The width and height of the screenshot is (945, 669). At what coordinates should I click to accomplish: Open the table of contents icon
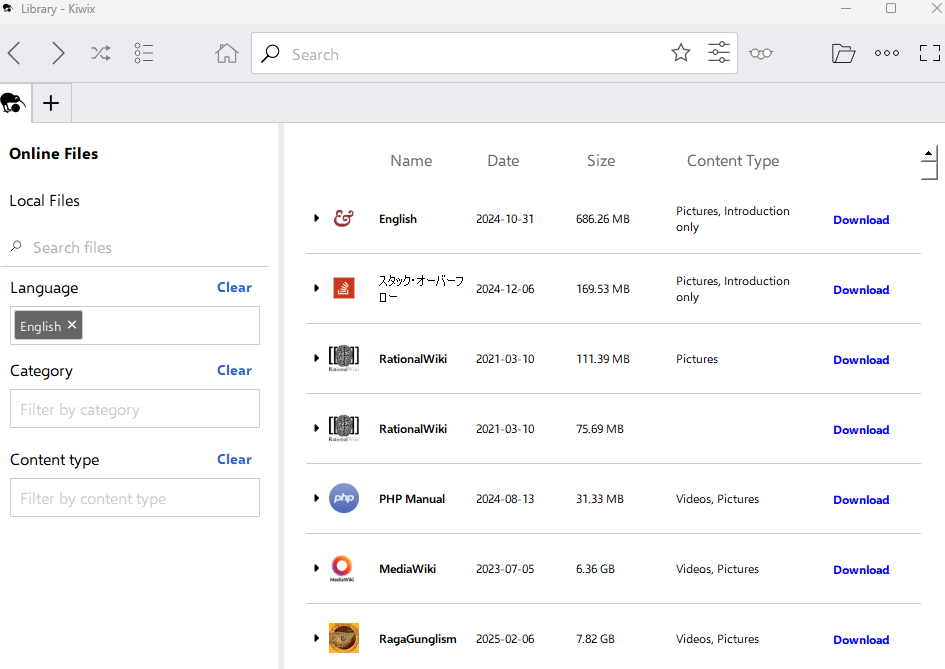coord(144,54)
